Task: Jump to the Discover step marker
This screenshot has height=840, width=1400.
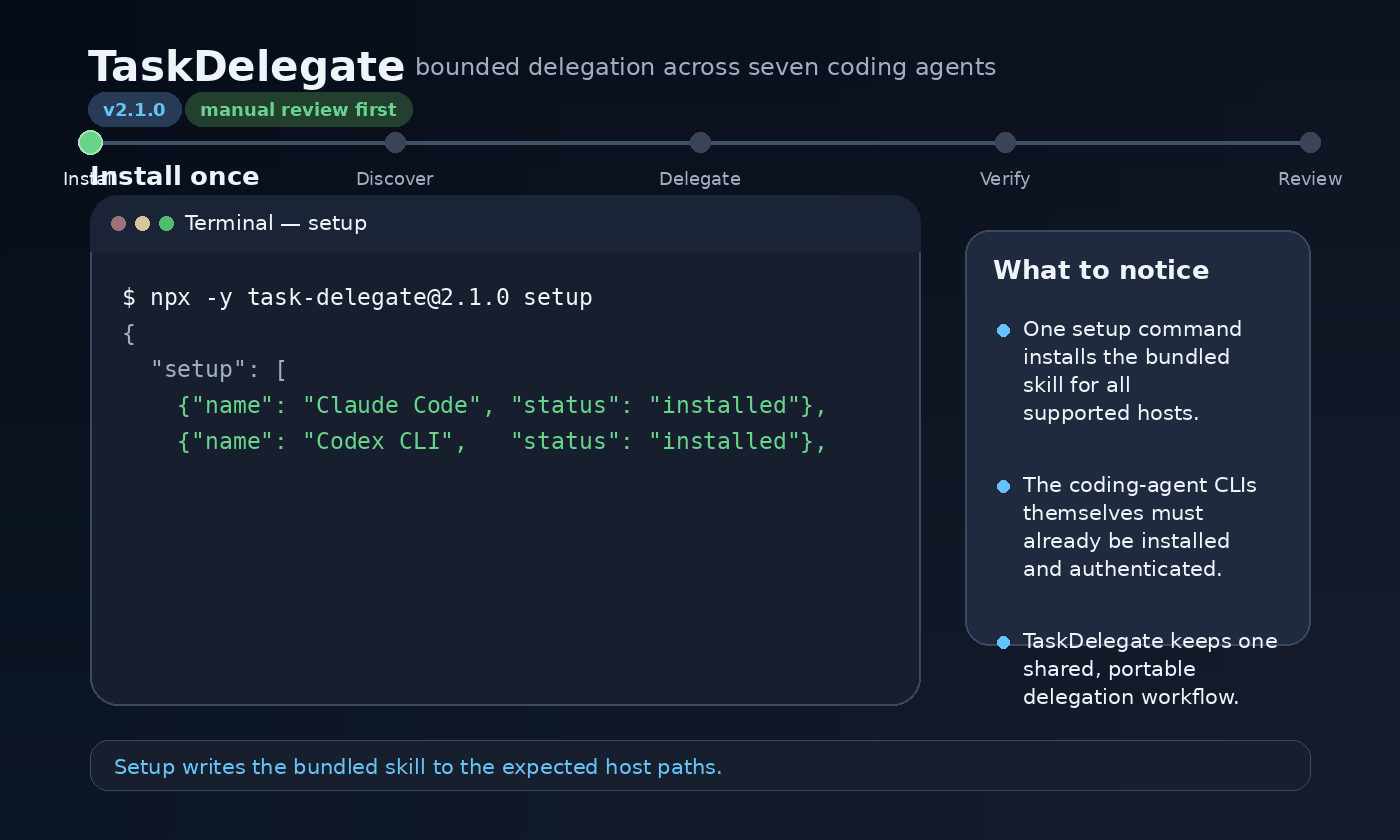Action: [395, 143]
